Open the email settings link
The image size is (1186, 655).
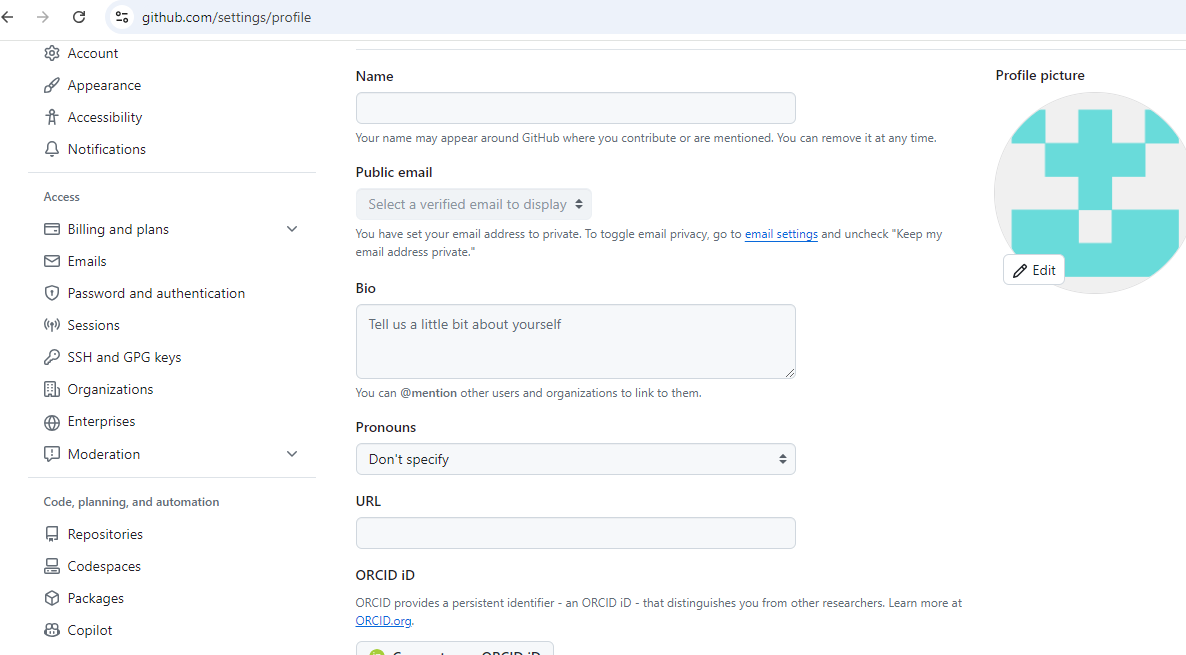point(781,233)
